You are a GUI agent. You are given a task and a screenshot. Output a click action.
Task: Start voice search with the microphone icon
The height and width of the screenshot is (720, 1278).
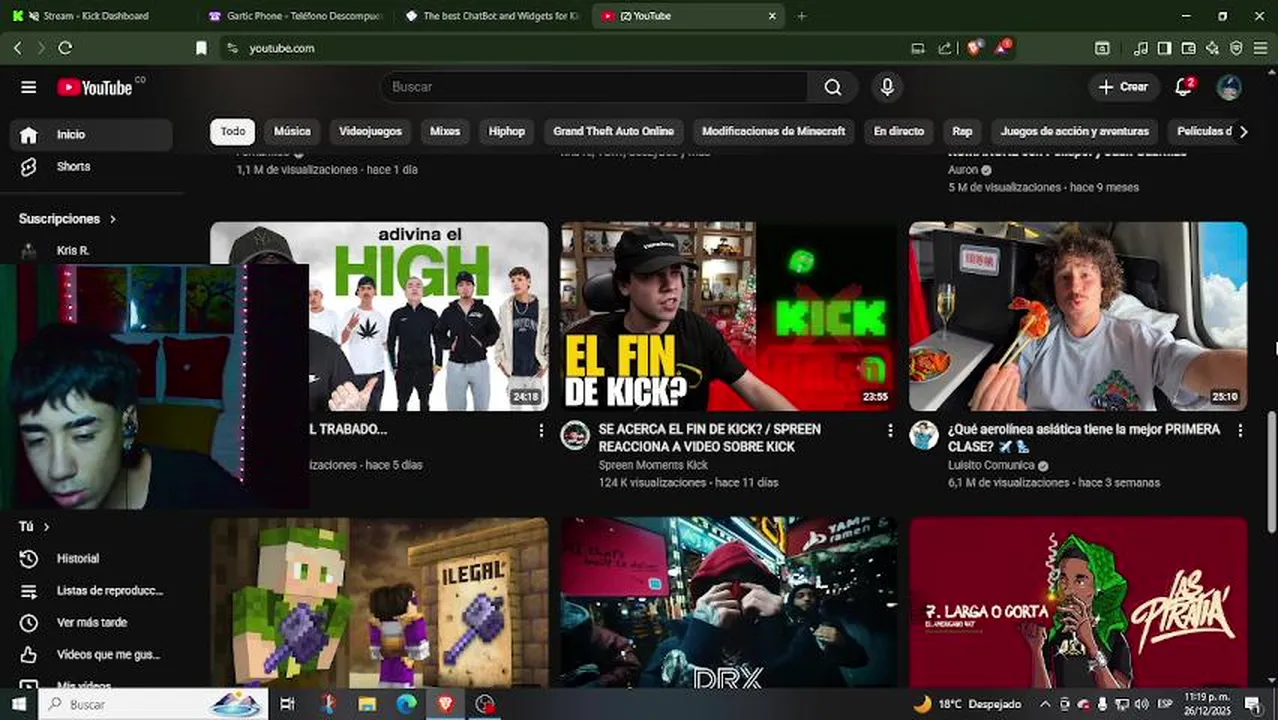point(886,87)
